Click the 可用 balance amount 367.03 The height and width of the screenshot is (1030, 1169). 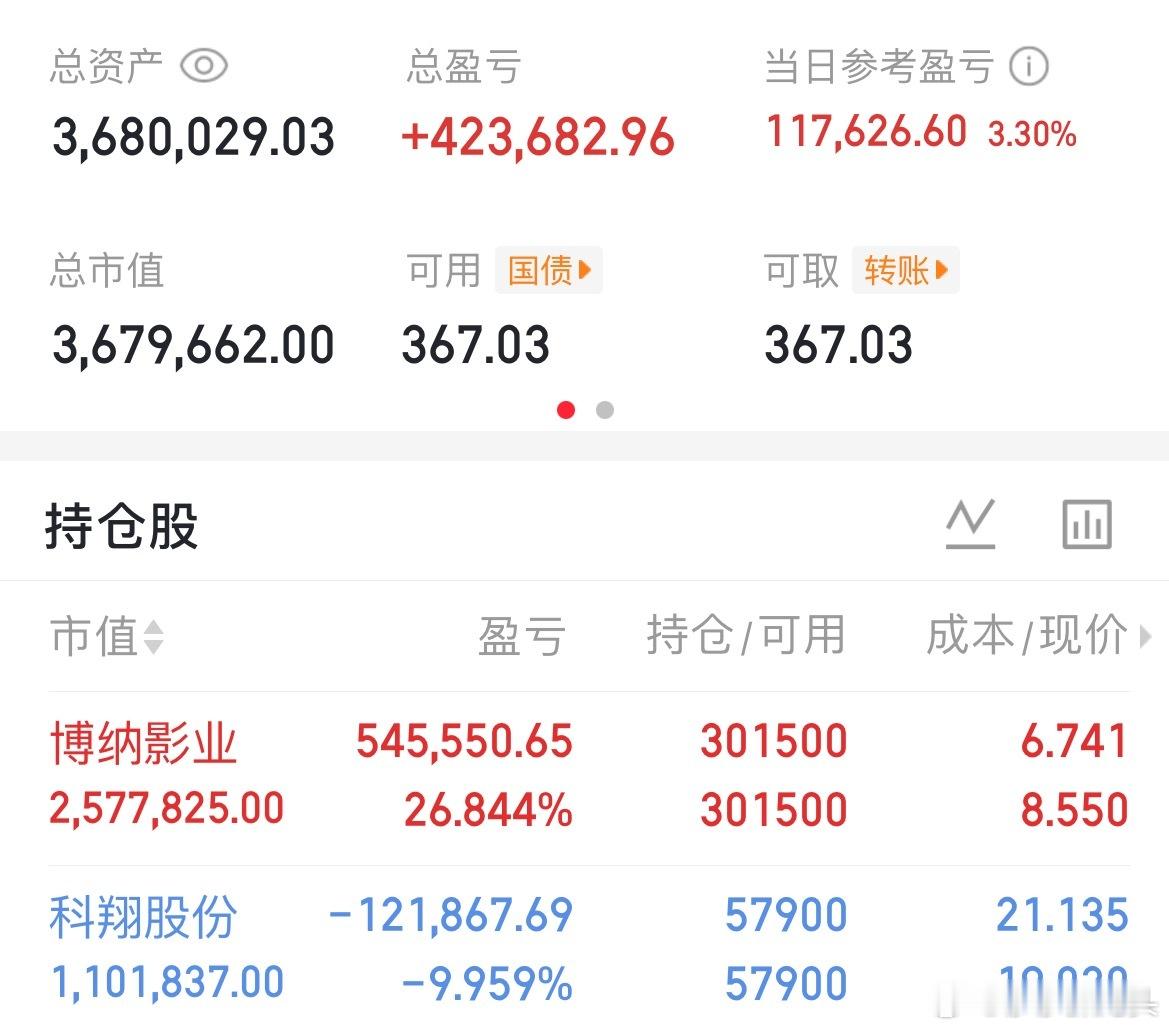click(x=476, y=344)
